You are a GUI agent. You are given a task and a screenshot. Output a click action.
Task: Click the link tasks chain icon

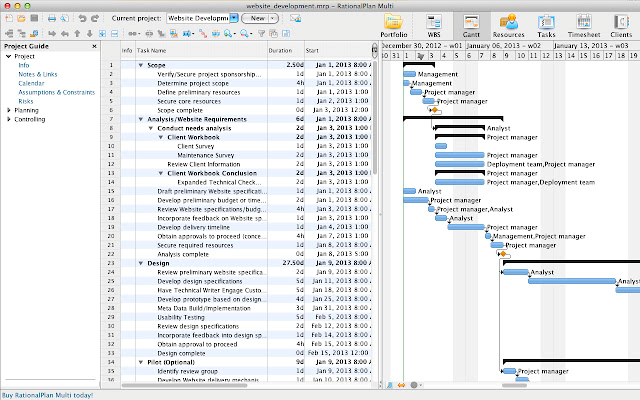pyautogui.click(x=133, y=33)
